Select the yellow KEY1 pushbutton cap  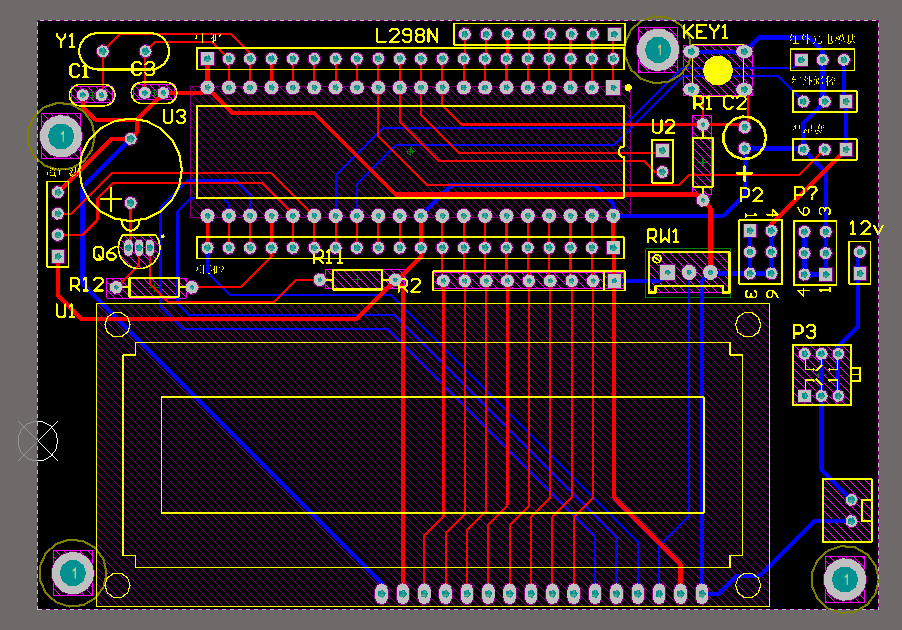pyautogui.click(x=718, y=71)
